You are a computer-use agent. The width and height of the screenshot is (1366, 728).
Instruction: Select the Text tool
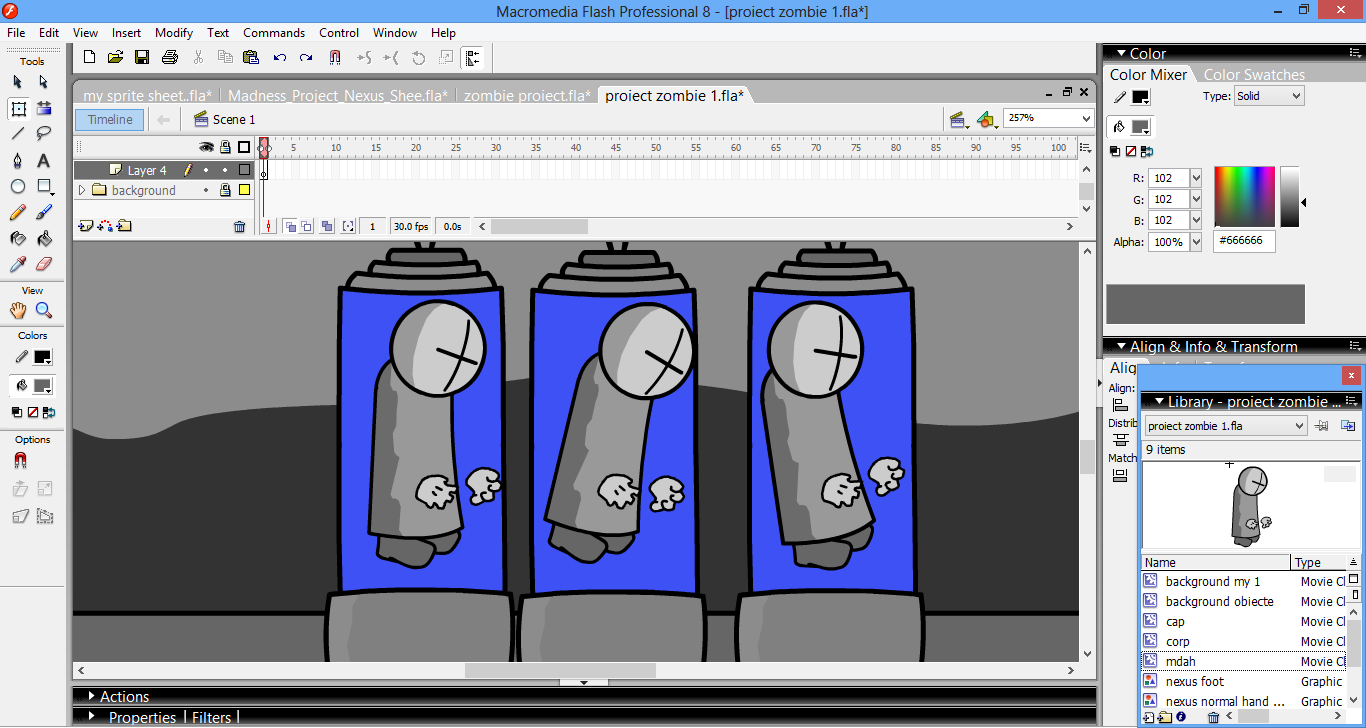point(44,160)
